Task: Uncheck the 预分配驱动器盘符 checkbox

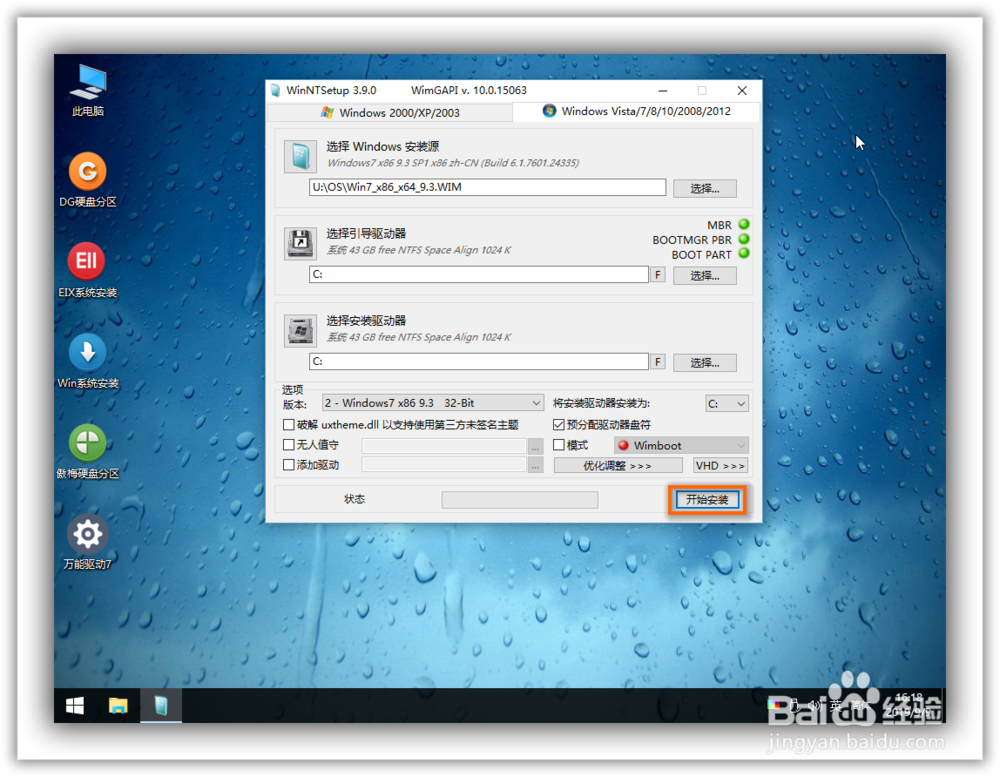Action: point(559,425)
